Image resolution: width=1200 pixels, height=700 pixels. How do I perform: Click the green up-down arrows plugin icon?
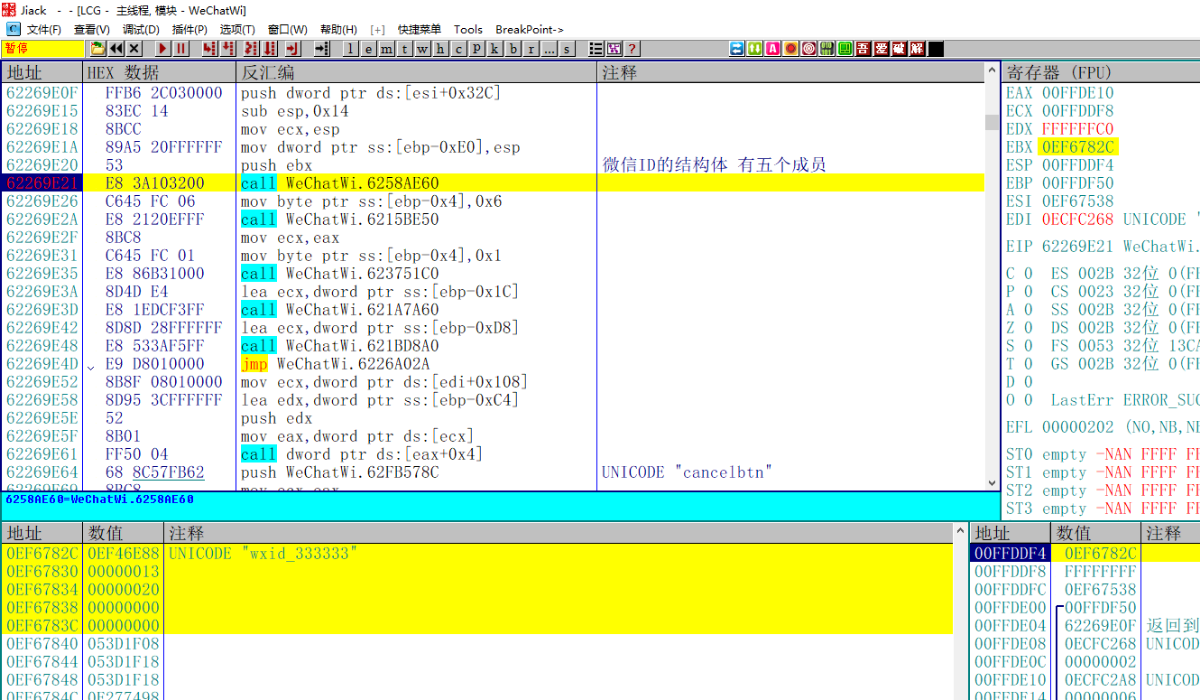click(754, 48)
